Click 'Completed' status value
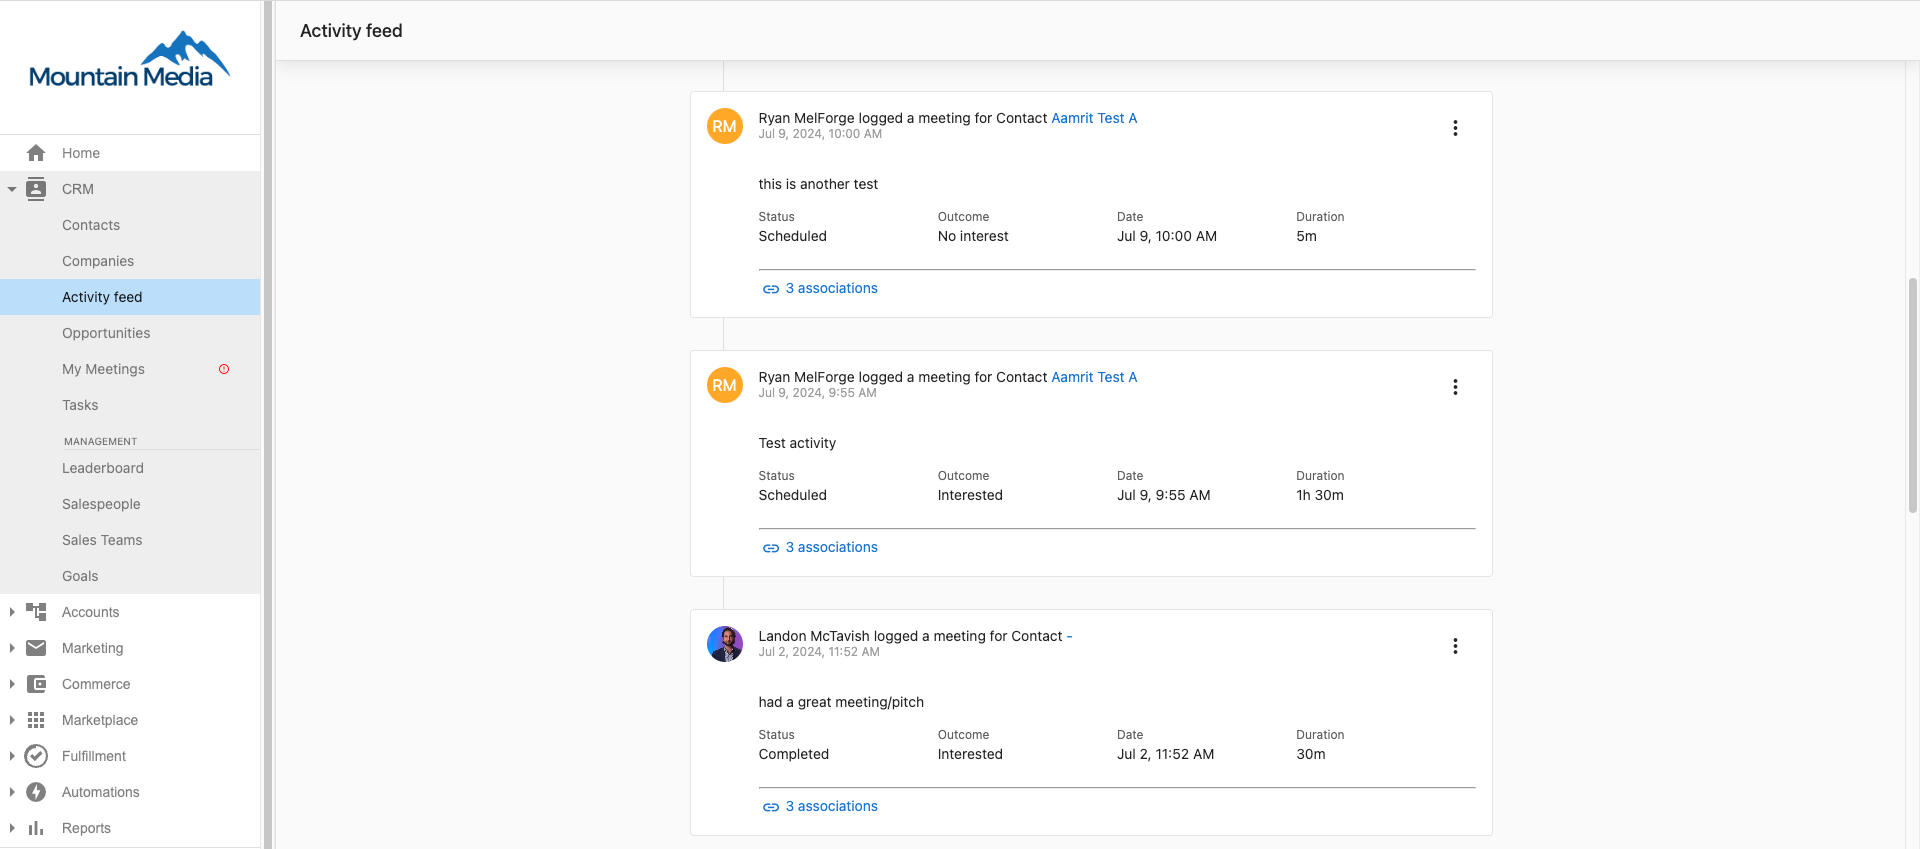 point(793,754)
